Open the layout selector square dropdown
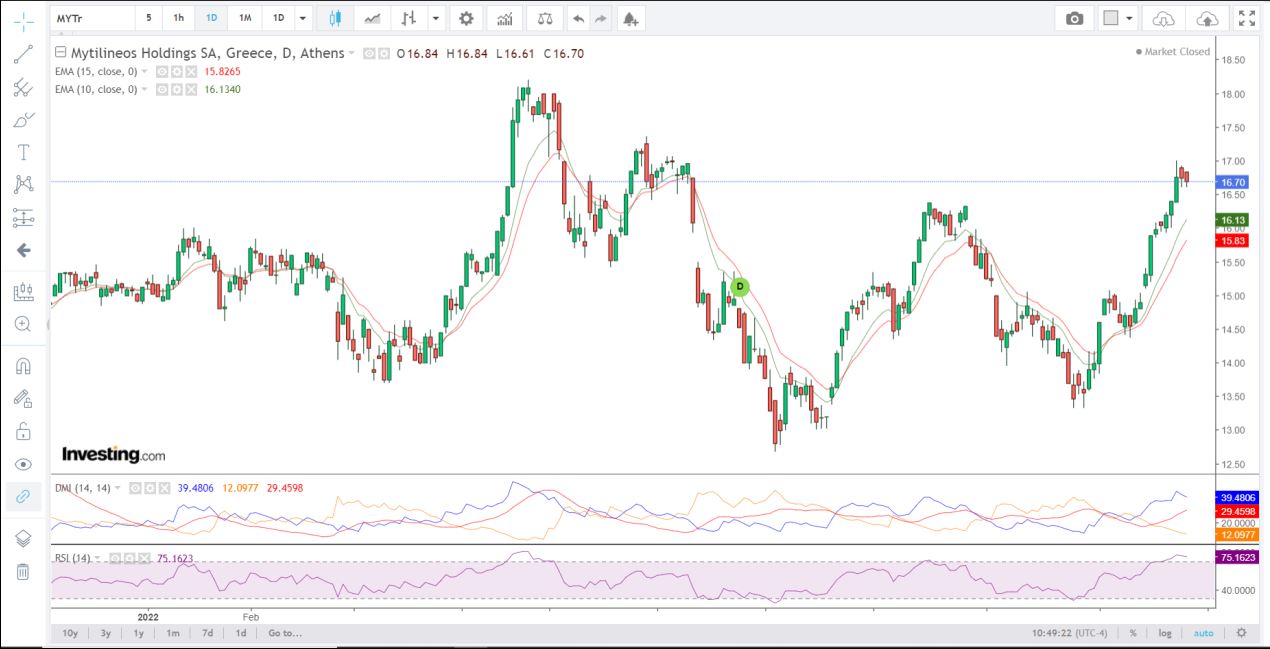Screen dimensions: 1270x649 click(1118, 18)
